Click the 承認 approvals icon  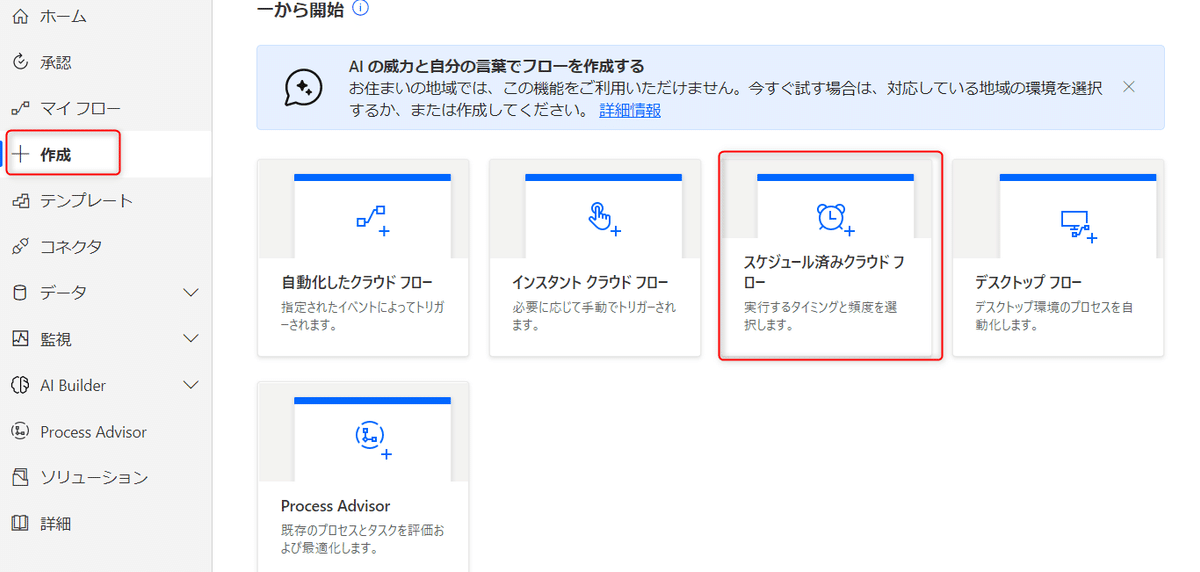[x=20, y=63]
